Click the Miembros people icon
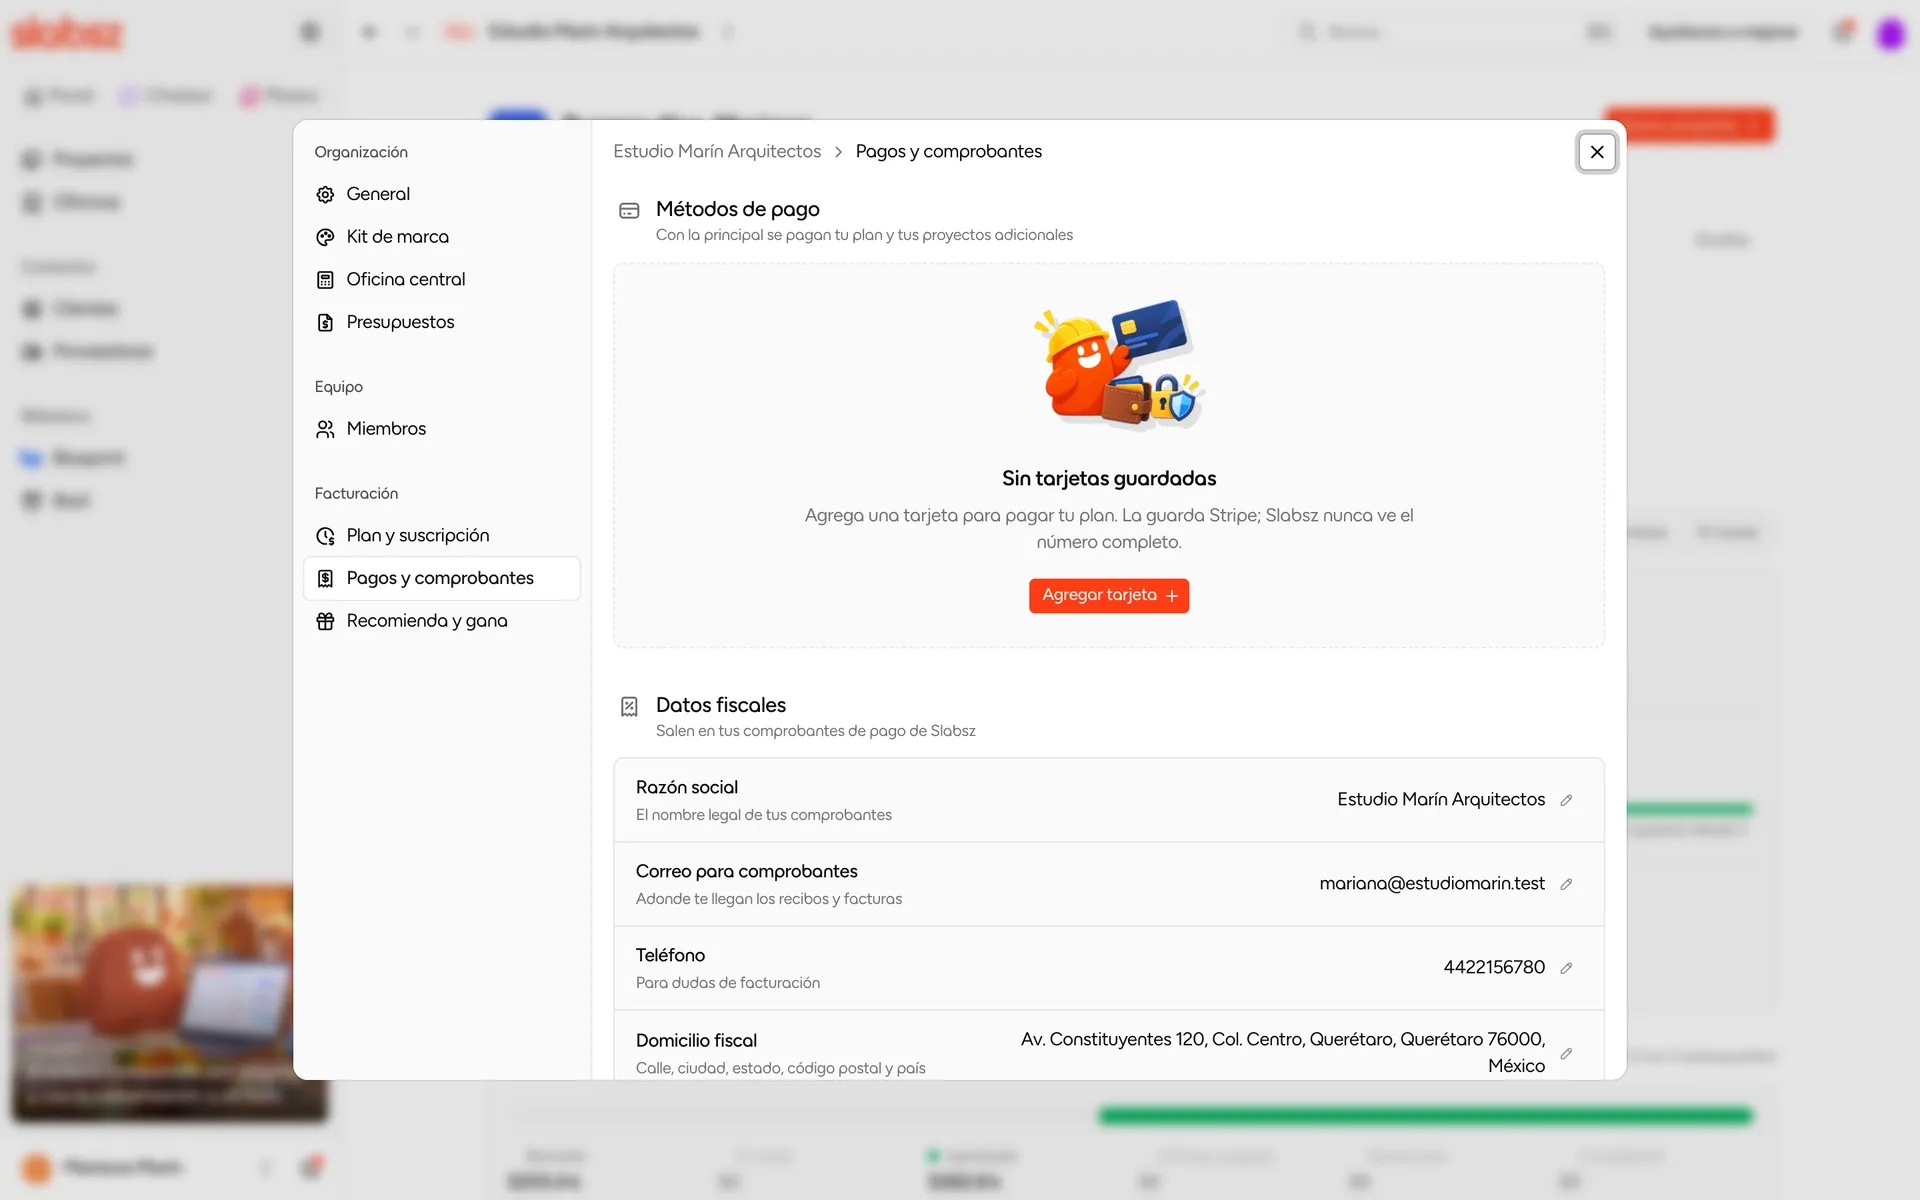Image resolution: width=1920 pixels, height=1200 pixels. point(325,429)
